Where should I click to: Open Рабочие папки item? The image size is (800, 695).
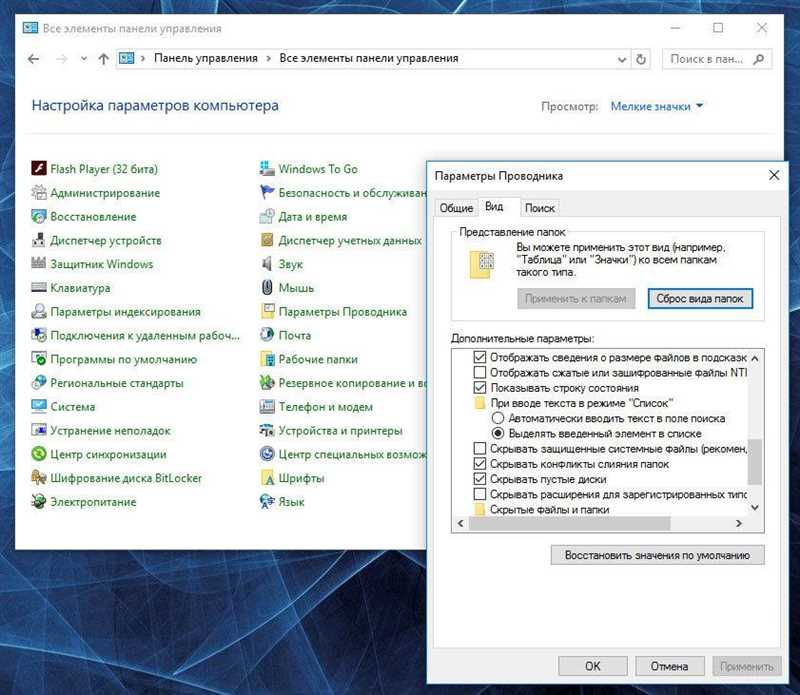[309, 359]
